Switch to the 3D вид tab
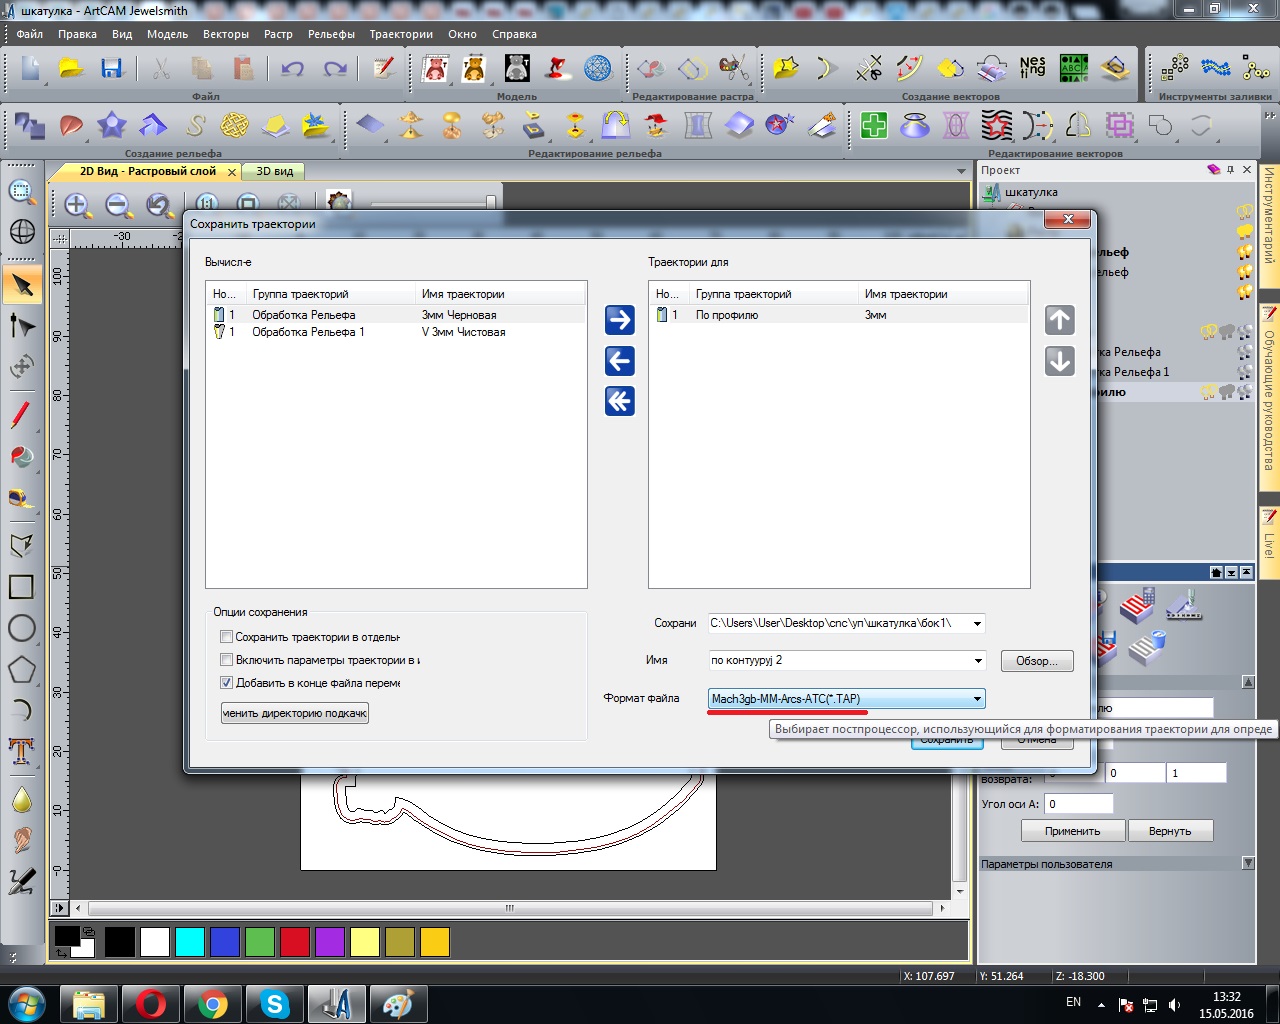The image size is (1280, 1024). 275,171
